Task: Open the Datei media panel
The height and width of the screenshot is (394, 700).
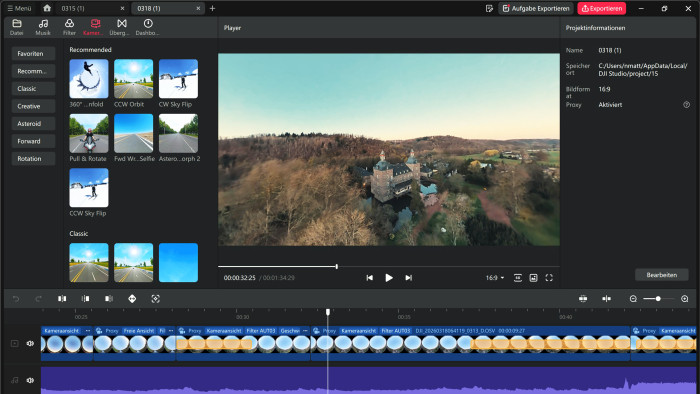Action: pos(17,27)
